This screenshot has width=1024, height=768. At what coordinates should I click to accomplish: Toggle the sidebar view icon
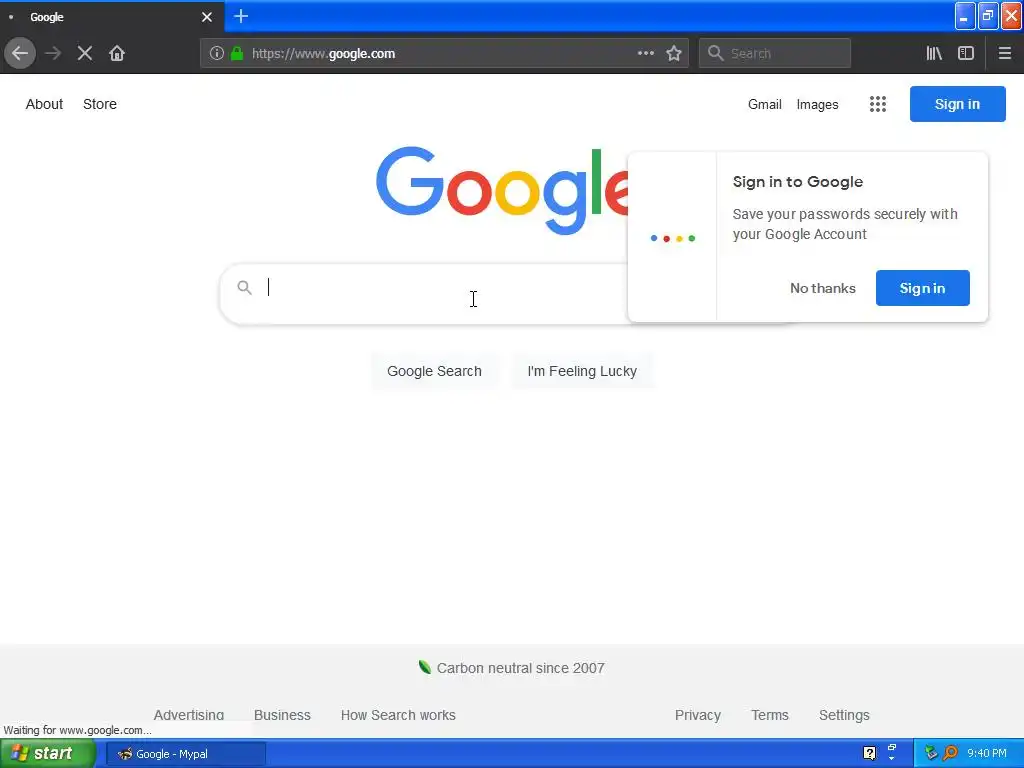(x=966, y=53)
